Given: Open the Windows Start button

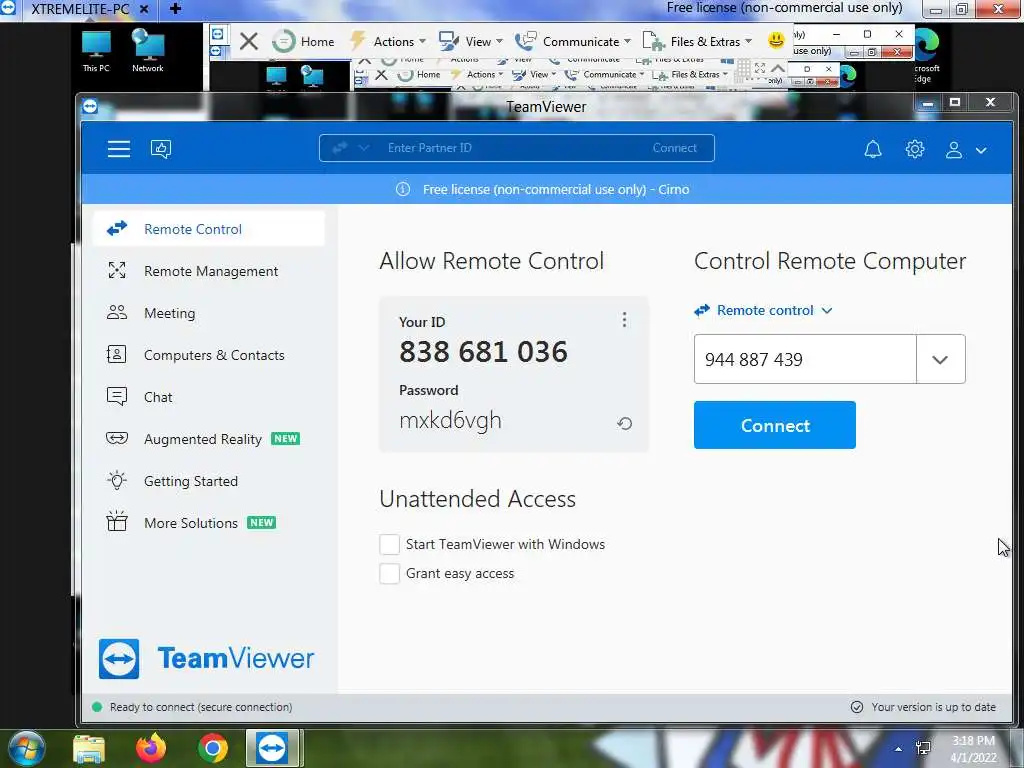Looking at the screenshot, I should pyautogui.click(x=27, y=748).
